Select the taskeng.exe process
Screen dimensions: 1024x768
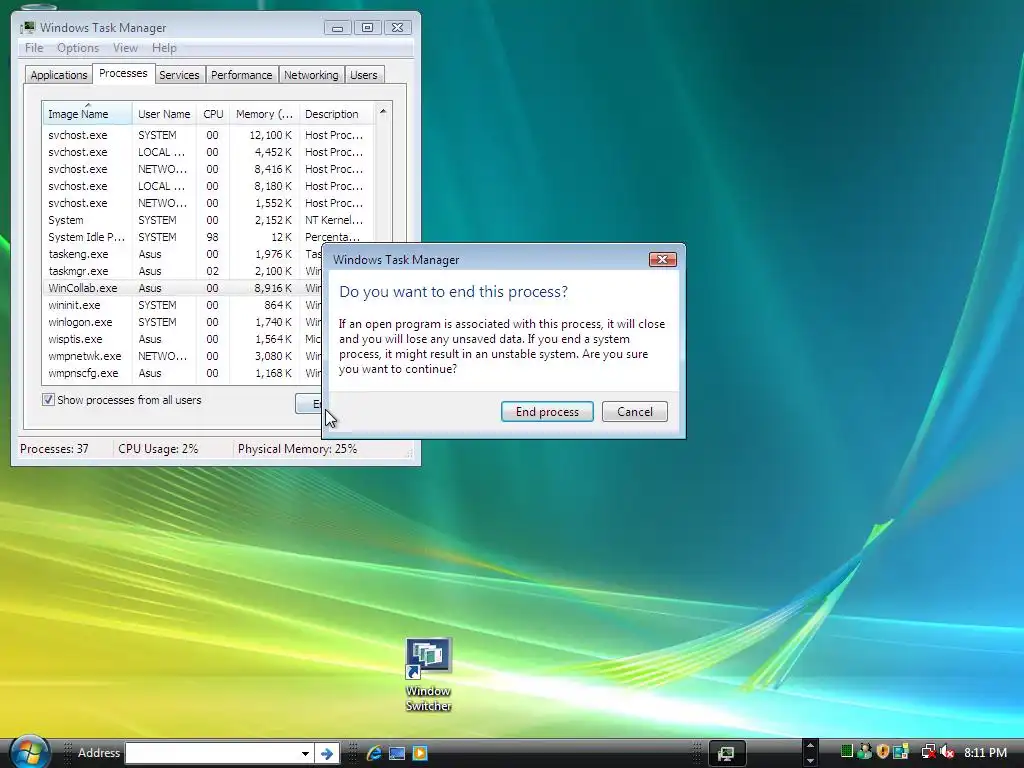point(184,254)
